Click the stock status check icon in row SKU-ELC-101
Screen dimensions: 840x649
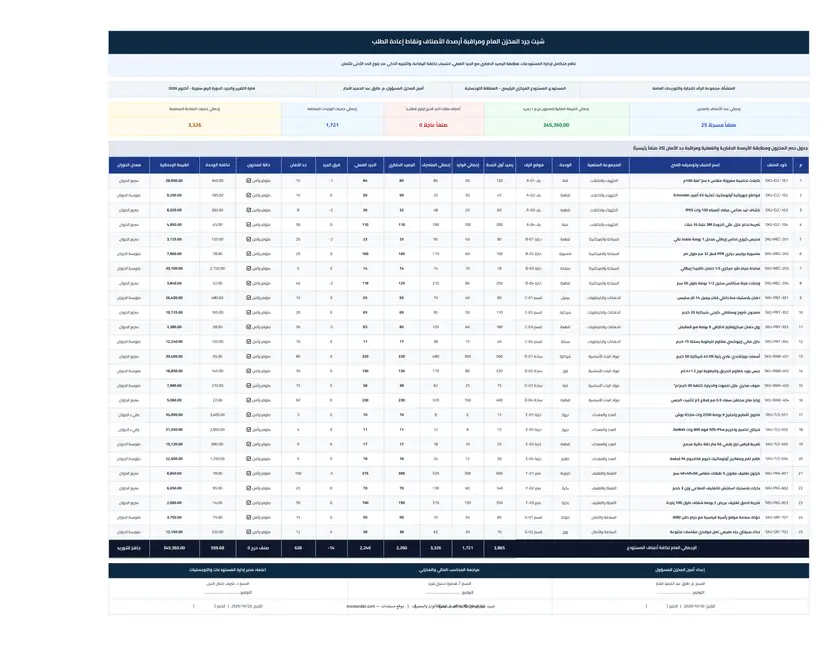coord(249,181)
